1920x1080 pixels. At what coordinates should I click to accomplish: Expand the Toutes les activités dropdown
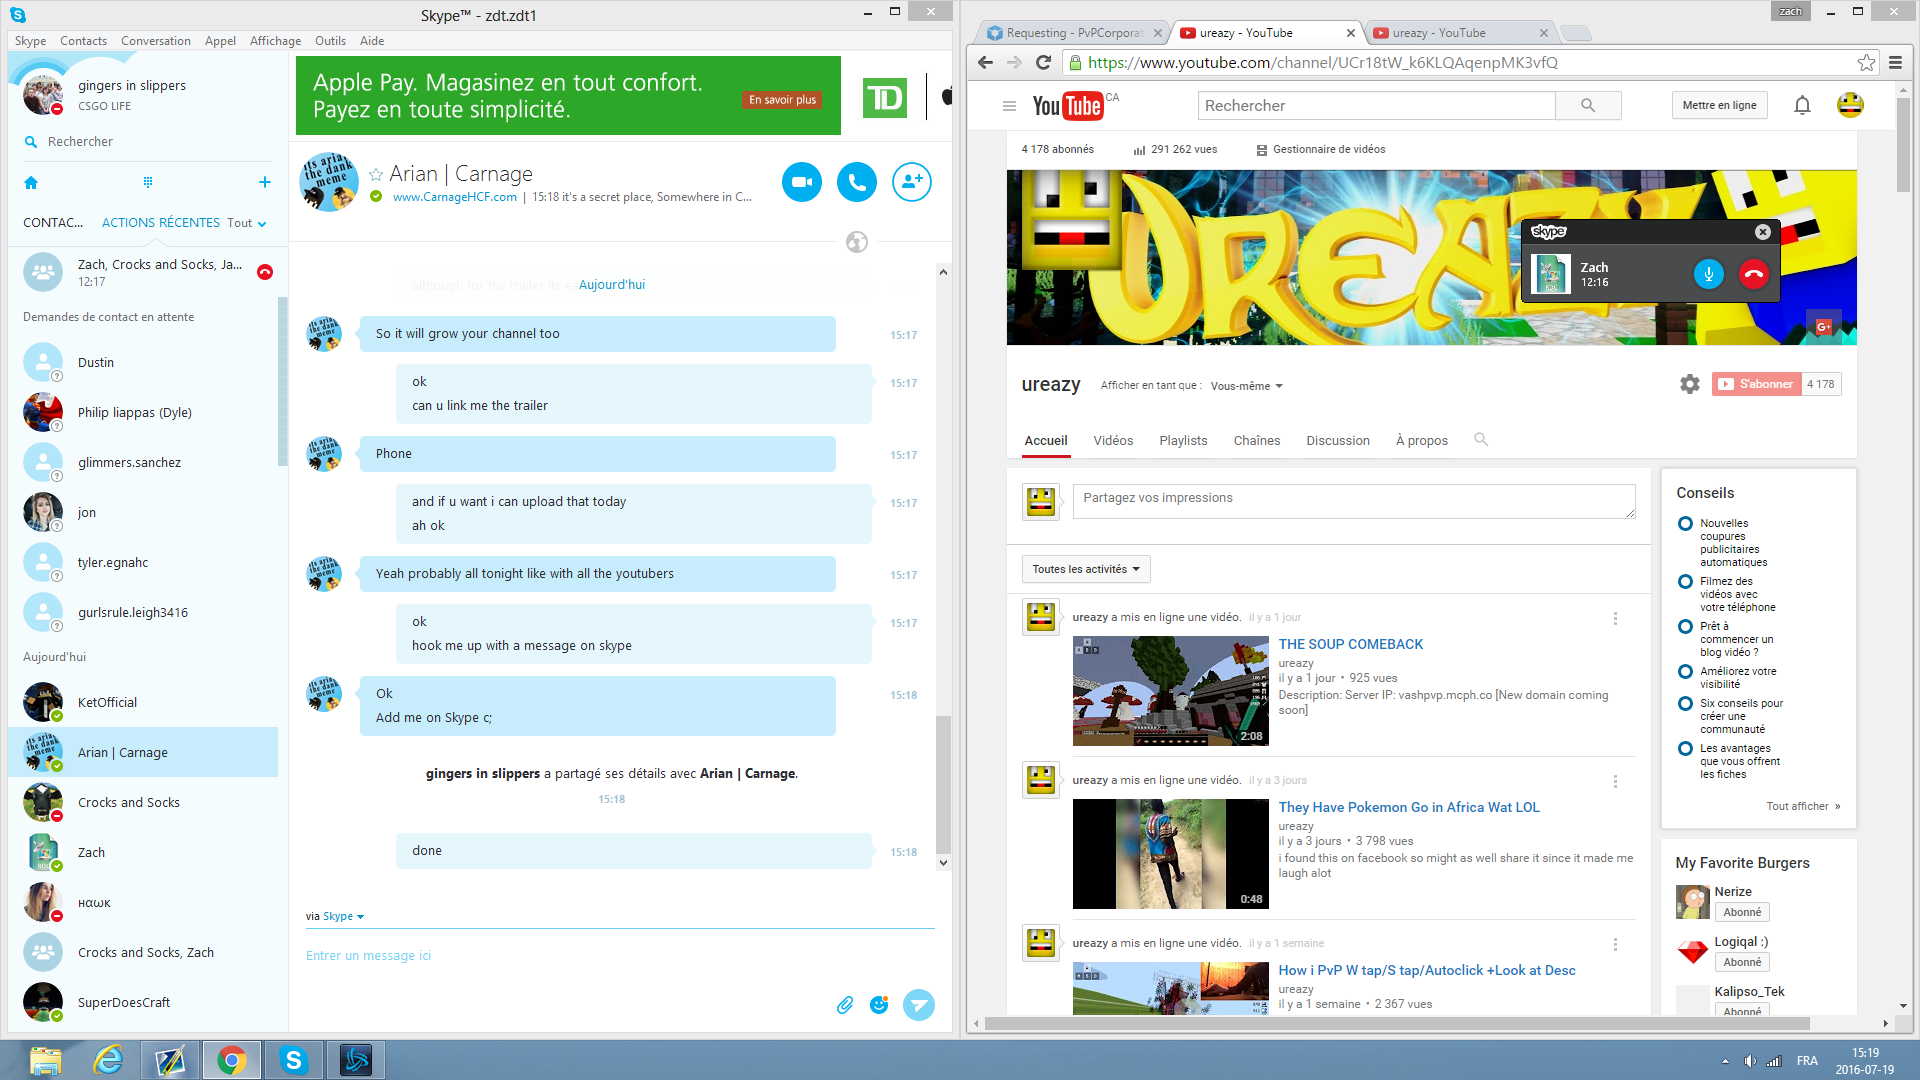pyautogui.click(x=1086, y=569)
